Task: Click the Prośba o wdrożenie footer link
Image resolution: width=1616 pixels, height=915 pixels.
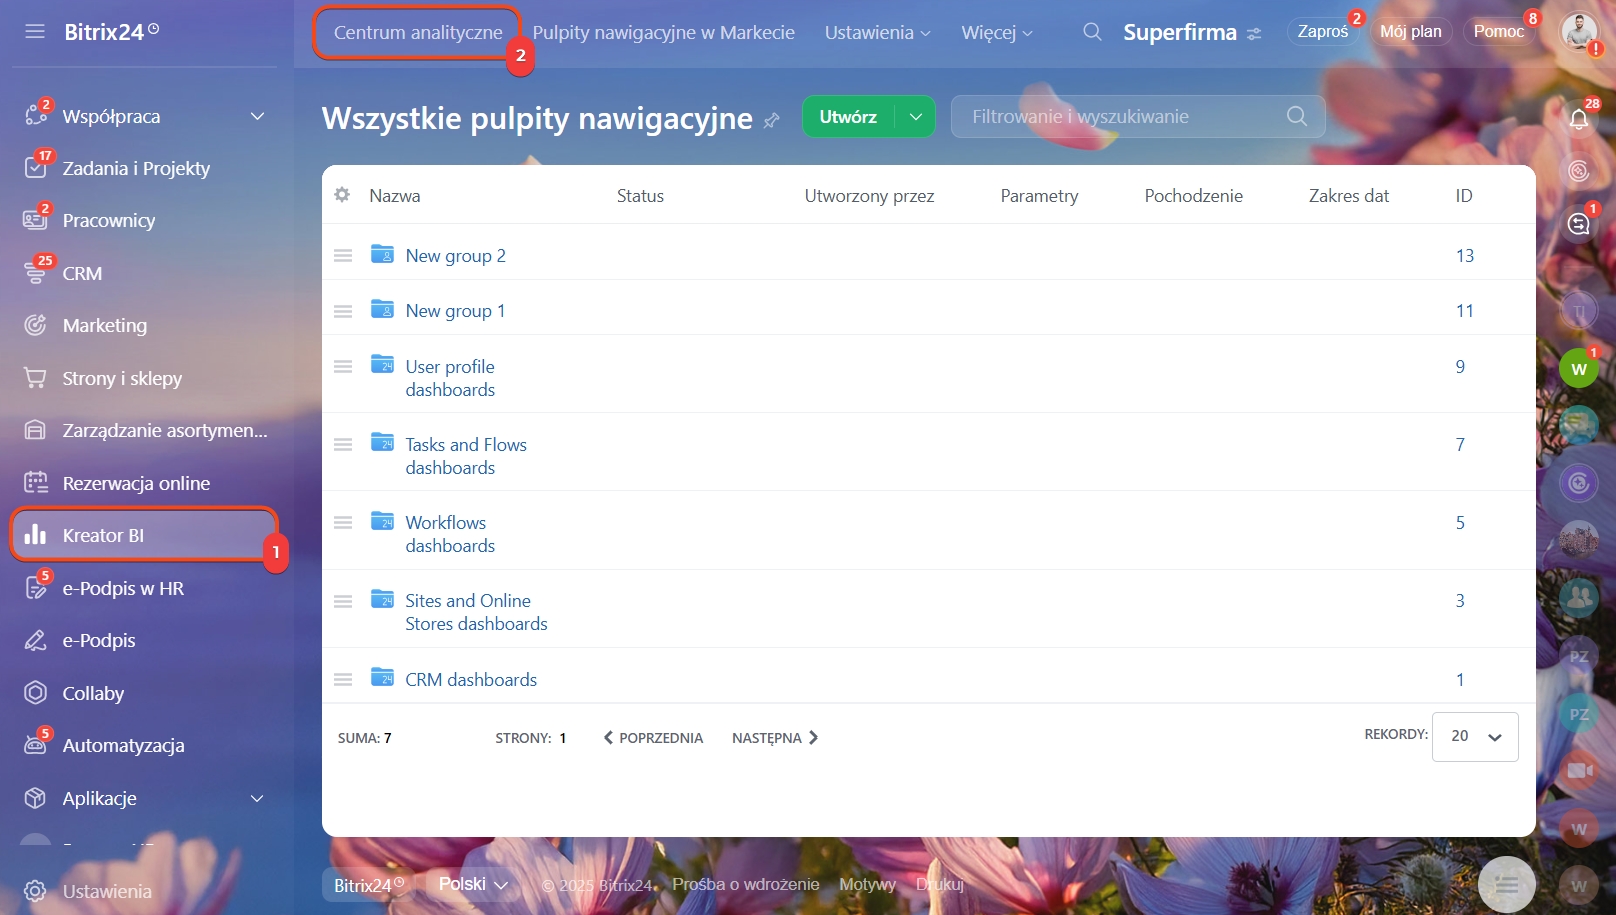Action: [x=746, y=884]
